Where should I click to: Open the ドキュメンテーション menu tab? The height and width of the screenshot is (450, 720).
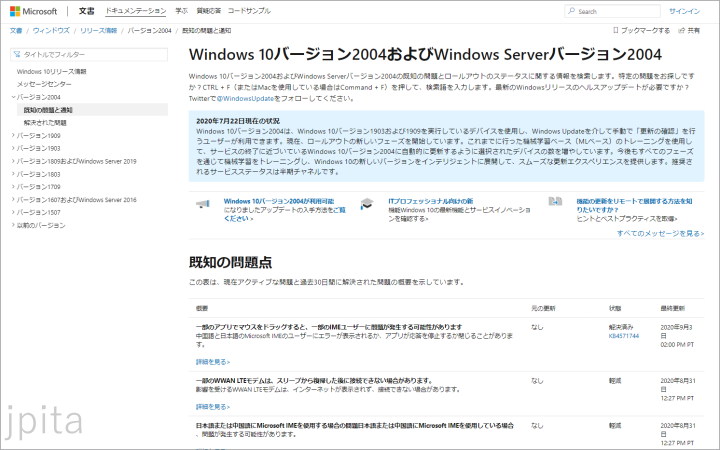(x=136, y=11)
